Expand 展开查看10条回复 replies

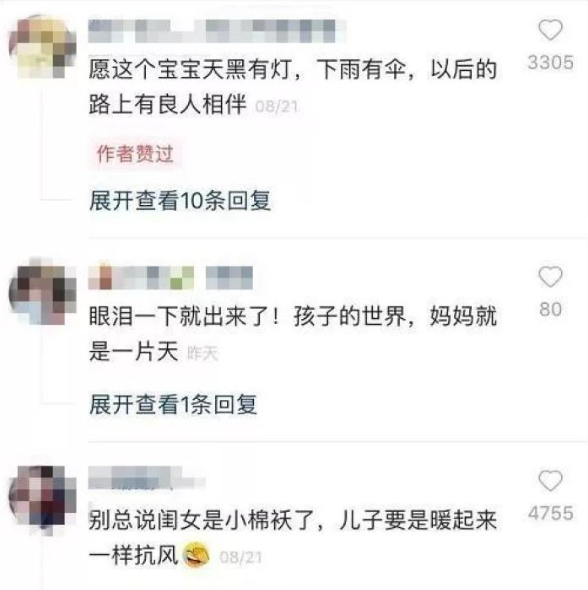(180, 200)
